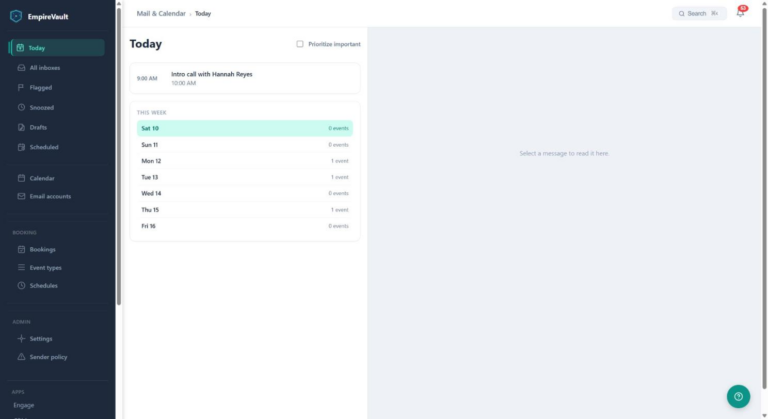Open Flagged messages label
768x419 pixels.
point(41,88)
